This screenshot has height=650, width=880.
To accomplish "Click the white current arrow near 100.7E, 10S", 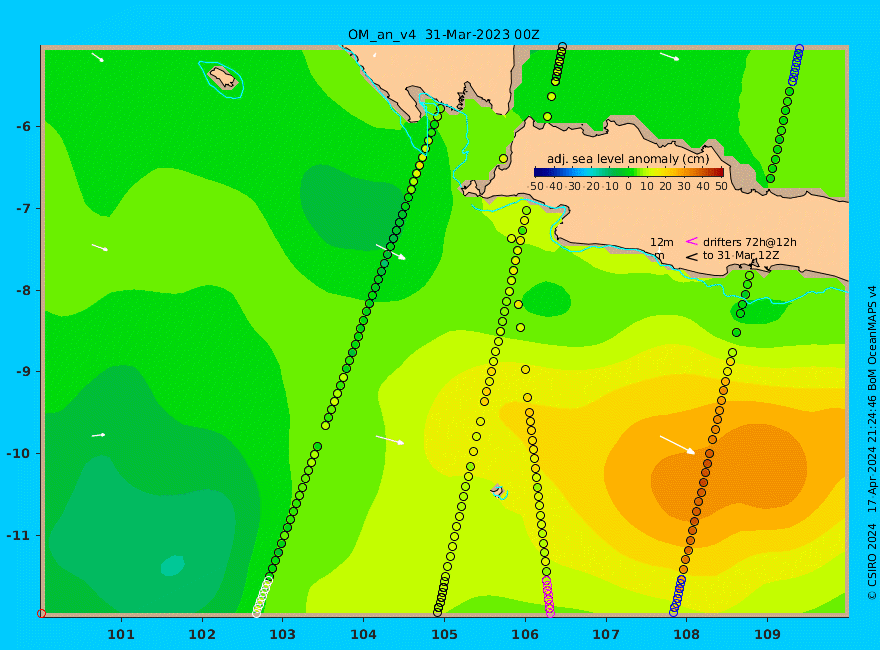I will 98,435.
